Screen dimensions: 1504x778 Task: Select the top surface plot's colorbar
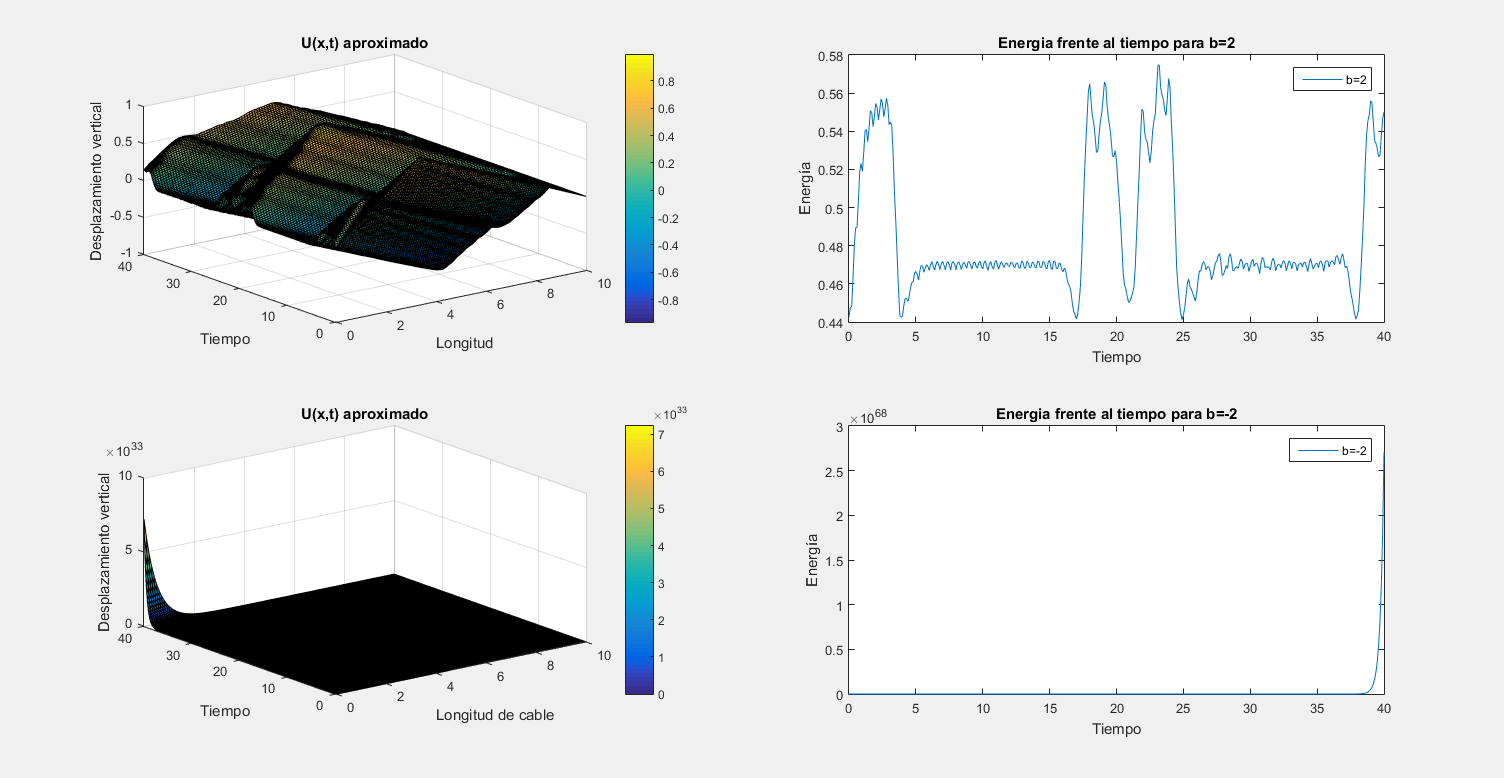pyautogui.click(x=639, y=188)
